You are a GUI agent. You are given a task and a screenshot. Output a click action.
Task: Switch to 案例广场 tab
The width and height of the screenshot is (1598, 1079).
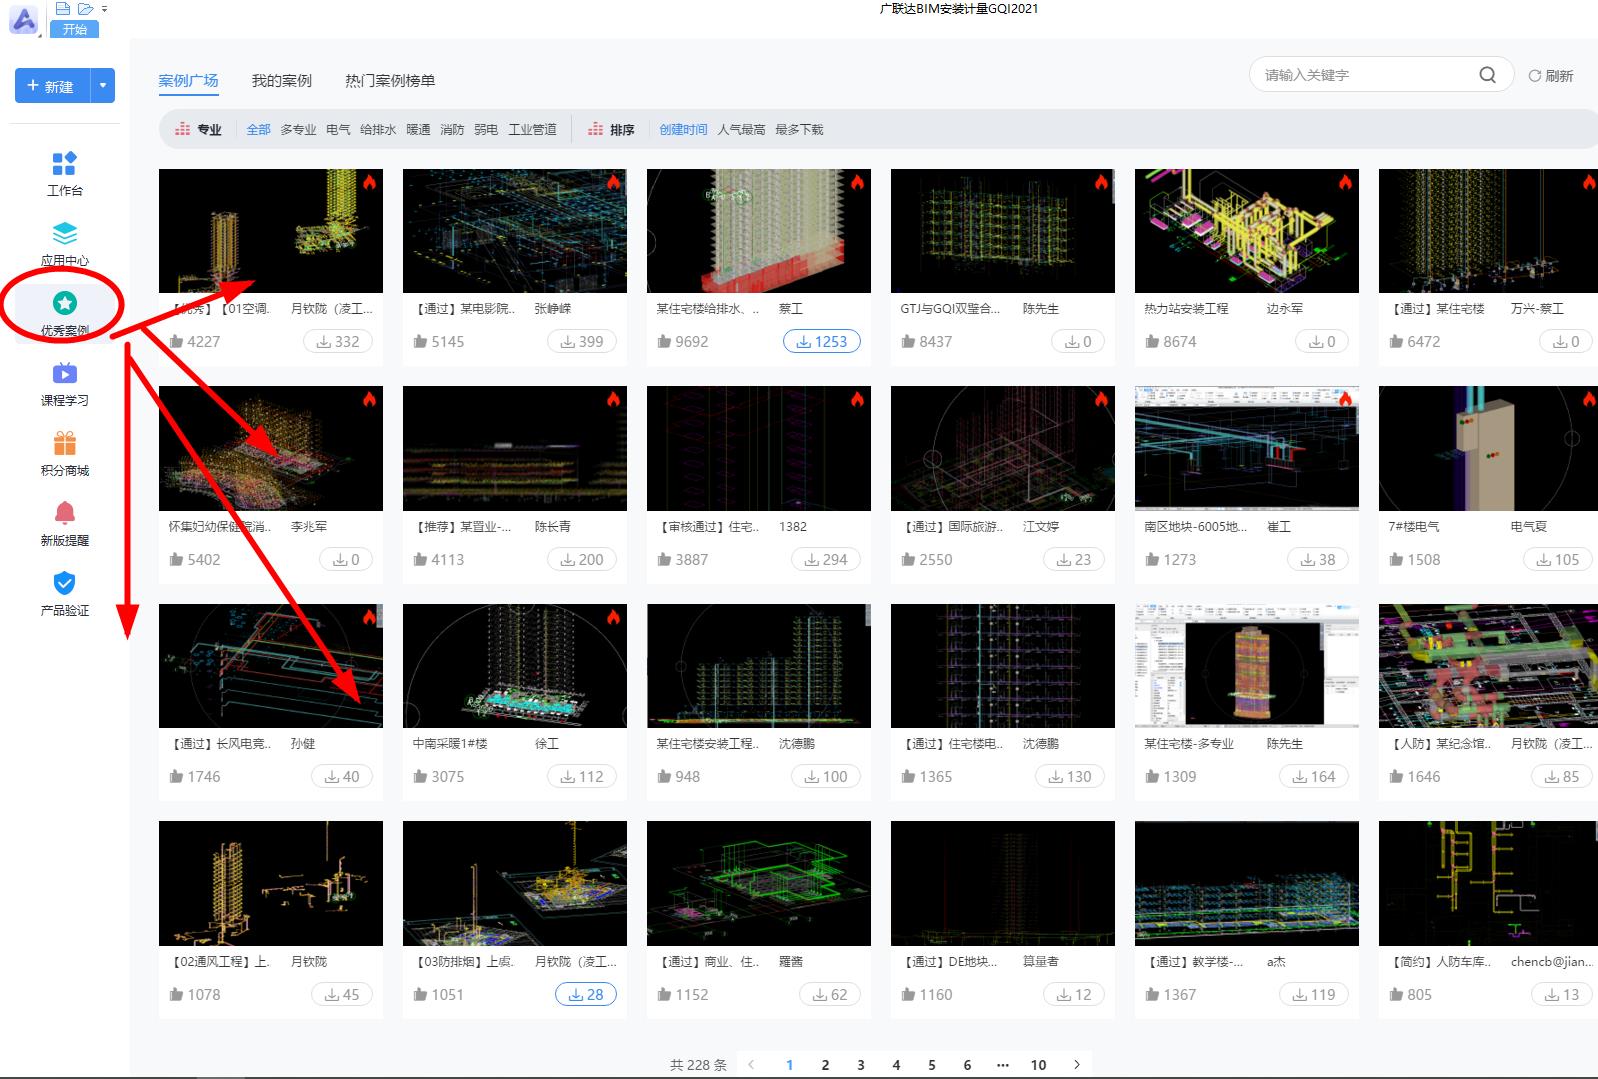pos(188,81)
